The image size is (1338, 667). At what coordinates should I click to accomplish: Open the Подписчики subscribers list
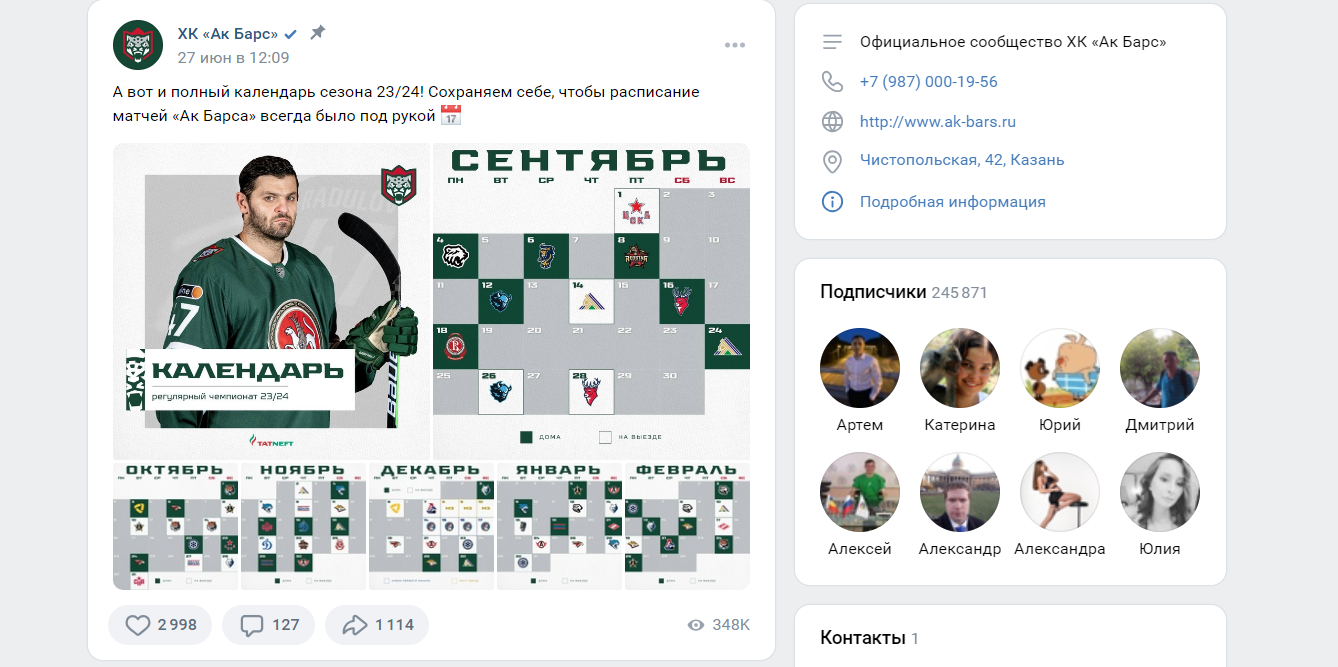pyautogui.click(x=873, y=292)
